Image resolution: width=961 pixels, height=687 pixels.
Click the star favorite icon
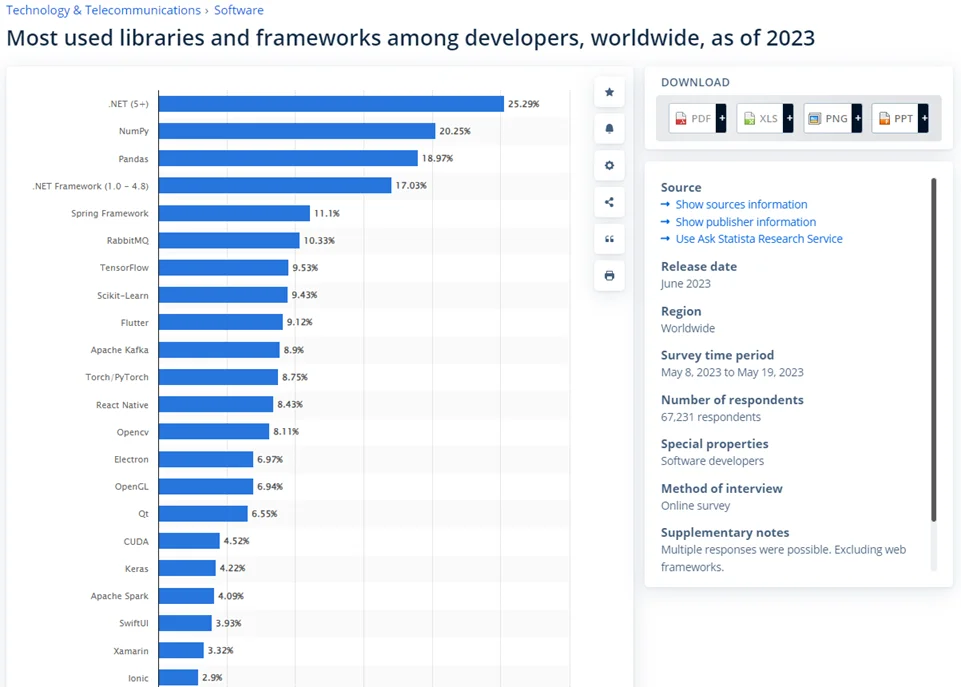[x=609, y=92]
